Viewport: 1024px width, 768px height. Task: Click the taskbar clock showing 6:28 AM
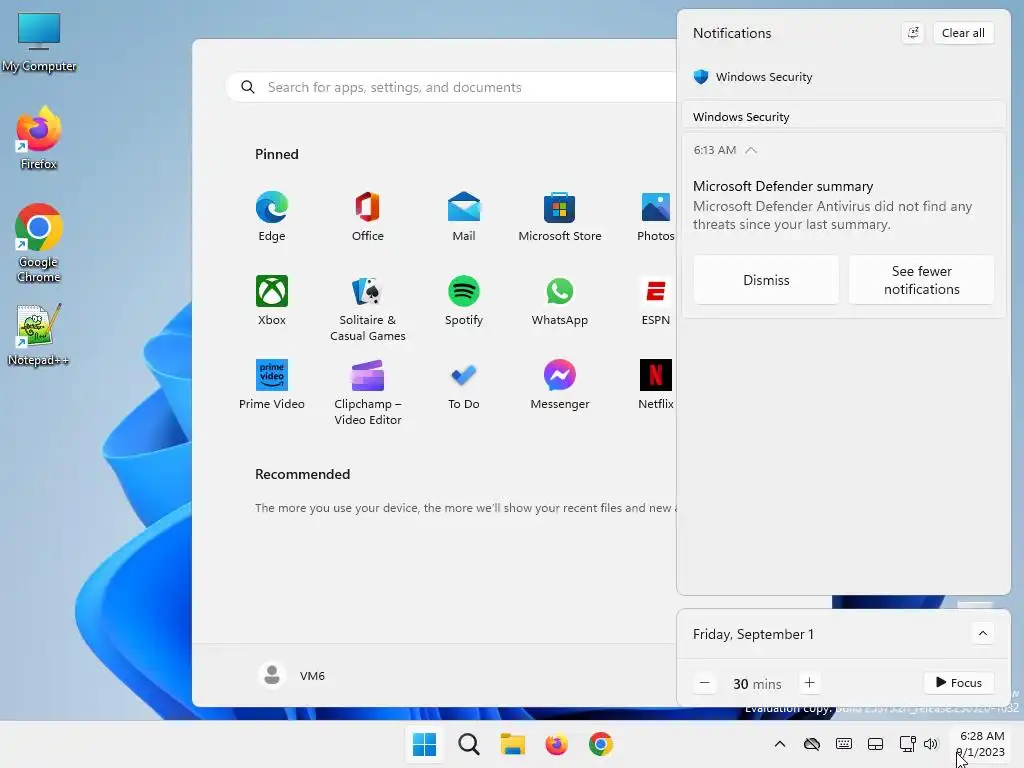[x=982, y=744]
